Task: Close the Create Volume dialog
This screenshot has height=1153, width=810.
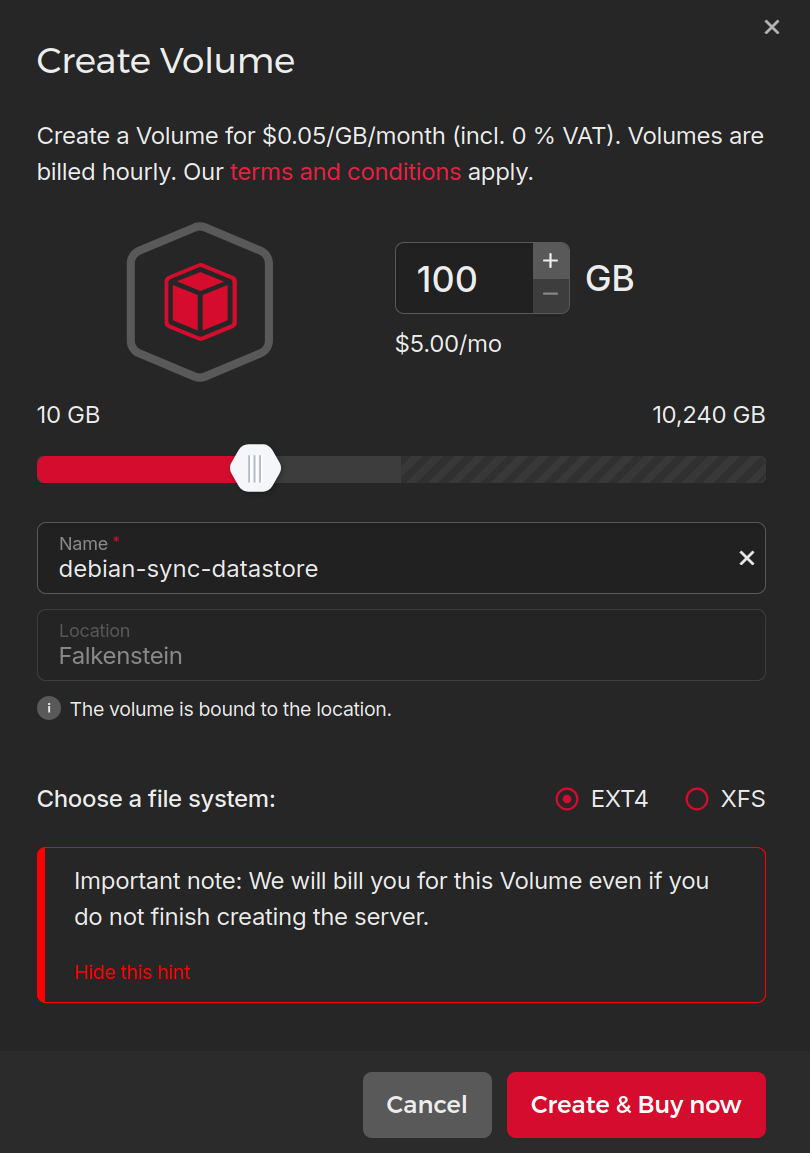Action: pos(771,28)
